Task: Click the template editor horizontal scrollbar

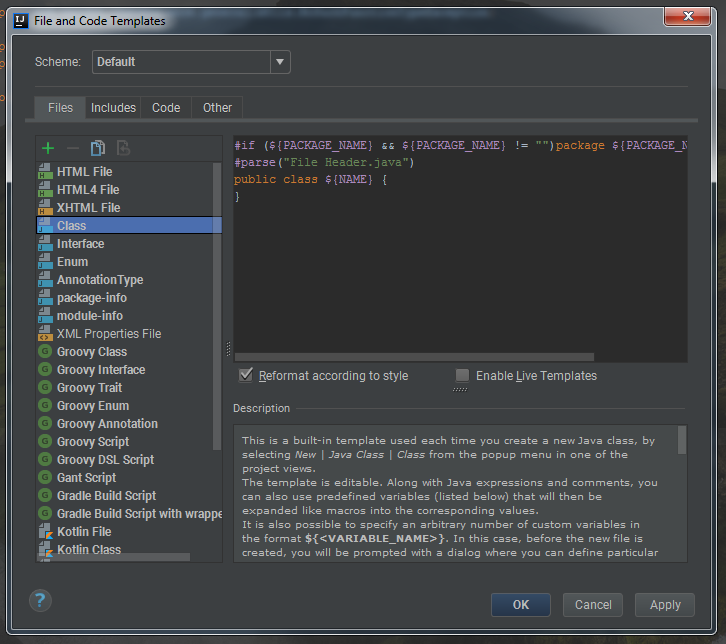Action: (414, 357)
